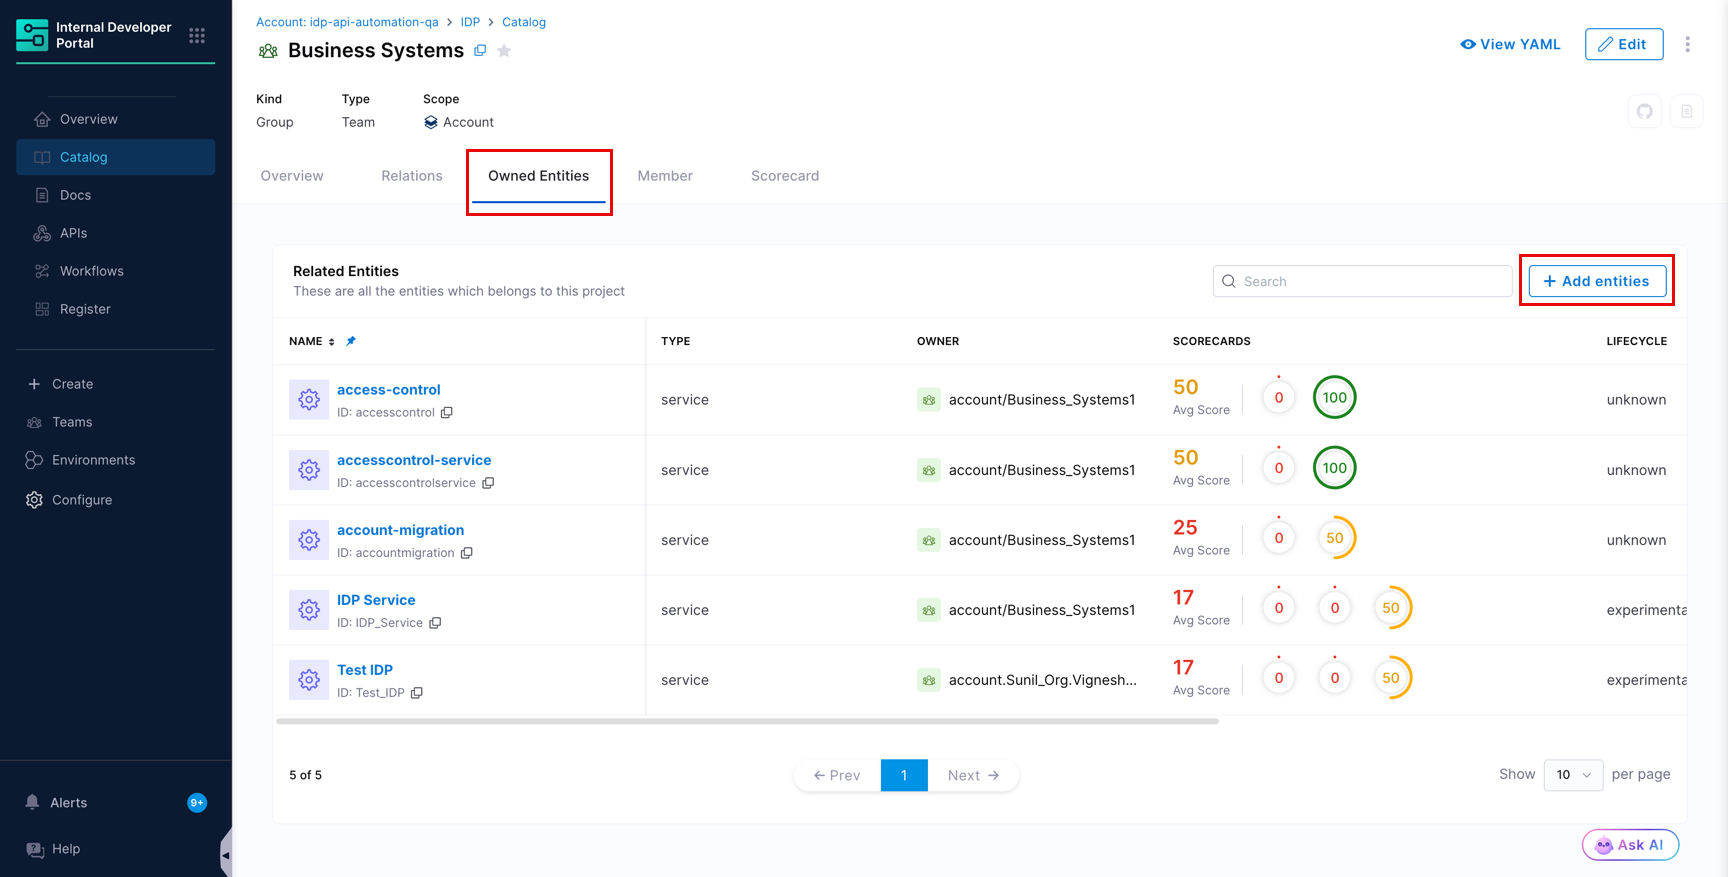
Task: Copy the accesscontrol ID
Action: 447,413
